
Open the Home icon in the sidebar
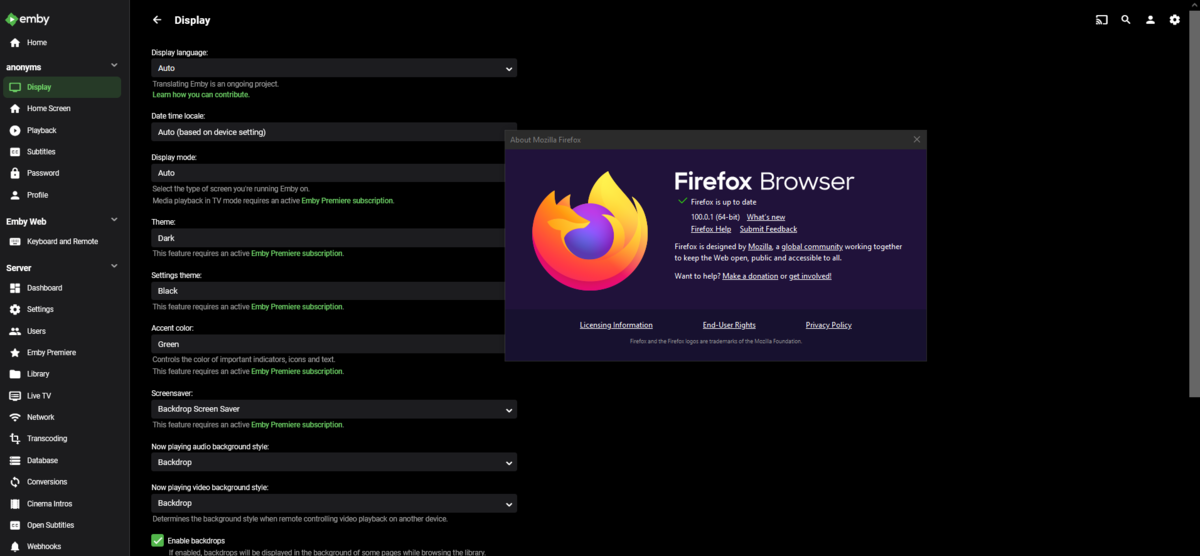tap(15, 43)
